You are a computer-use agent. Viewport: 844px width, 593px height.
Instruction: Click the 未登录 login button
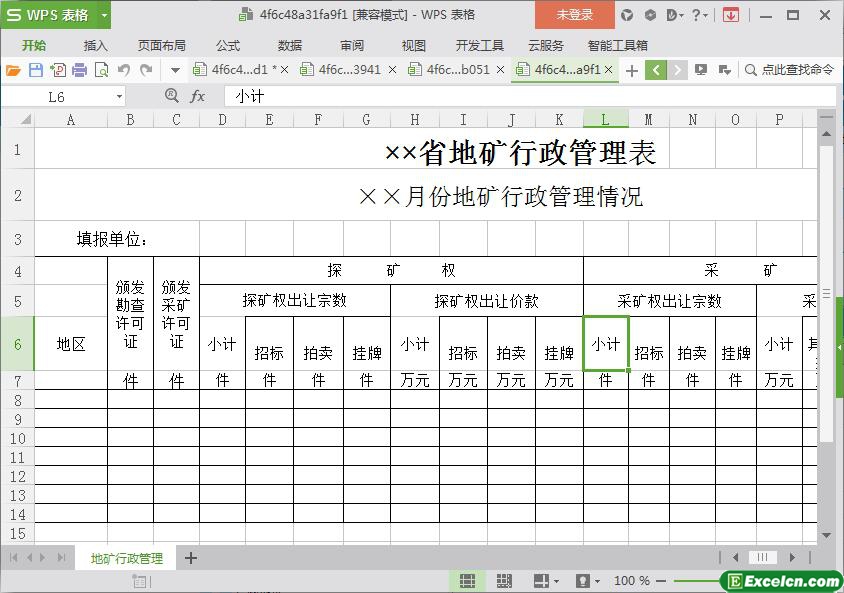[x=574, y=15]
